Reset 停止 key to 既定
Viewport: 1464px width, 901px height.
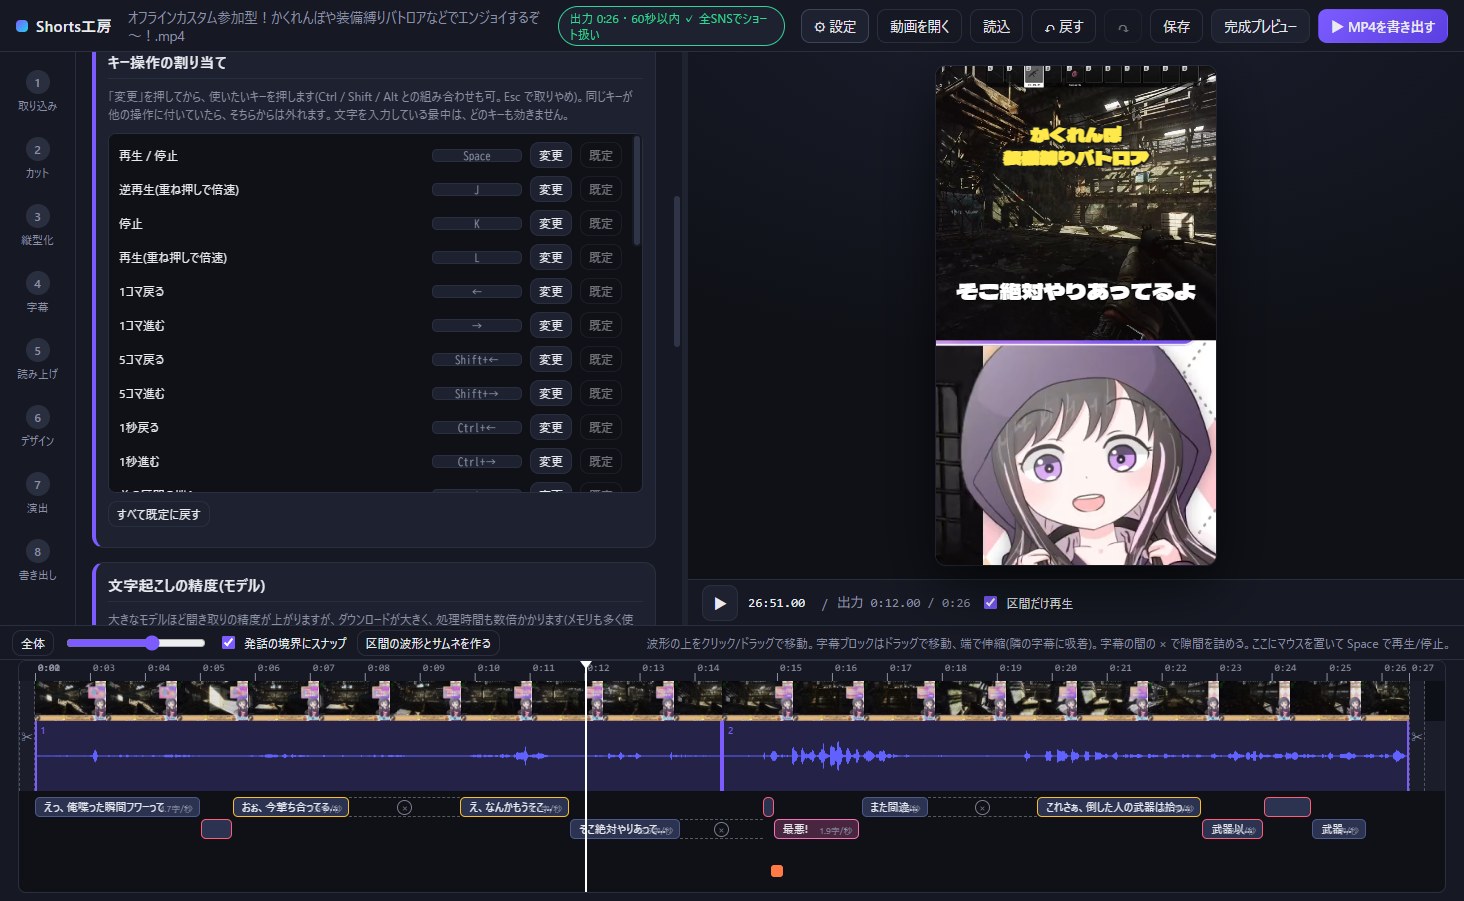click(x=600, y=223)
